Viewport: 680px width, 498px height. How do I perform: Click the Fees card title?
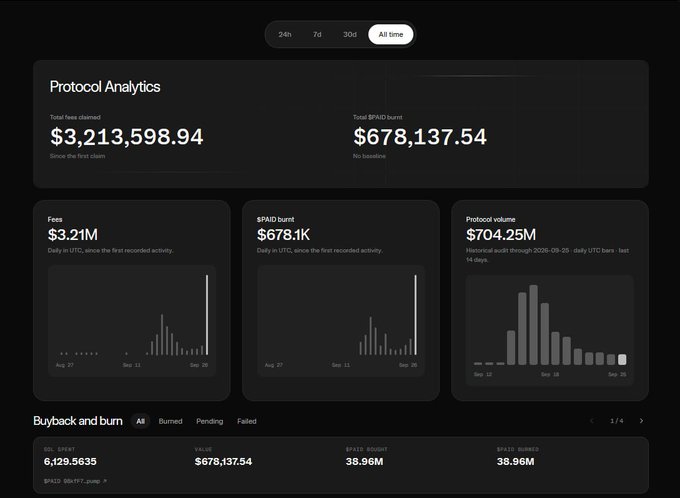click(55, 220)
